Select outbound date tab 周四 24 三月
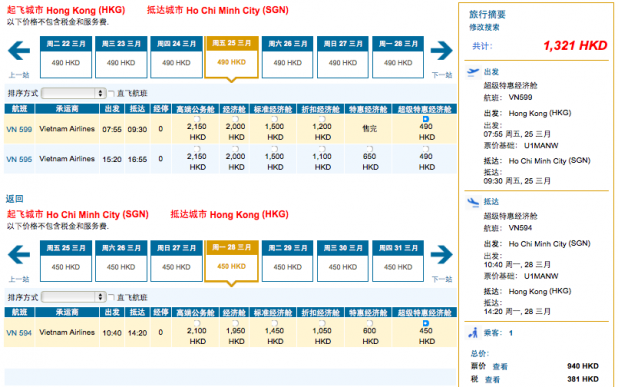The width and height of the screenshot is (618, 387). pyautogui.click(x=176, y=57)
